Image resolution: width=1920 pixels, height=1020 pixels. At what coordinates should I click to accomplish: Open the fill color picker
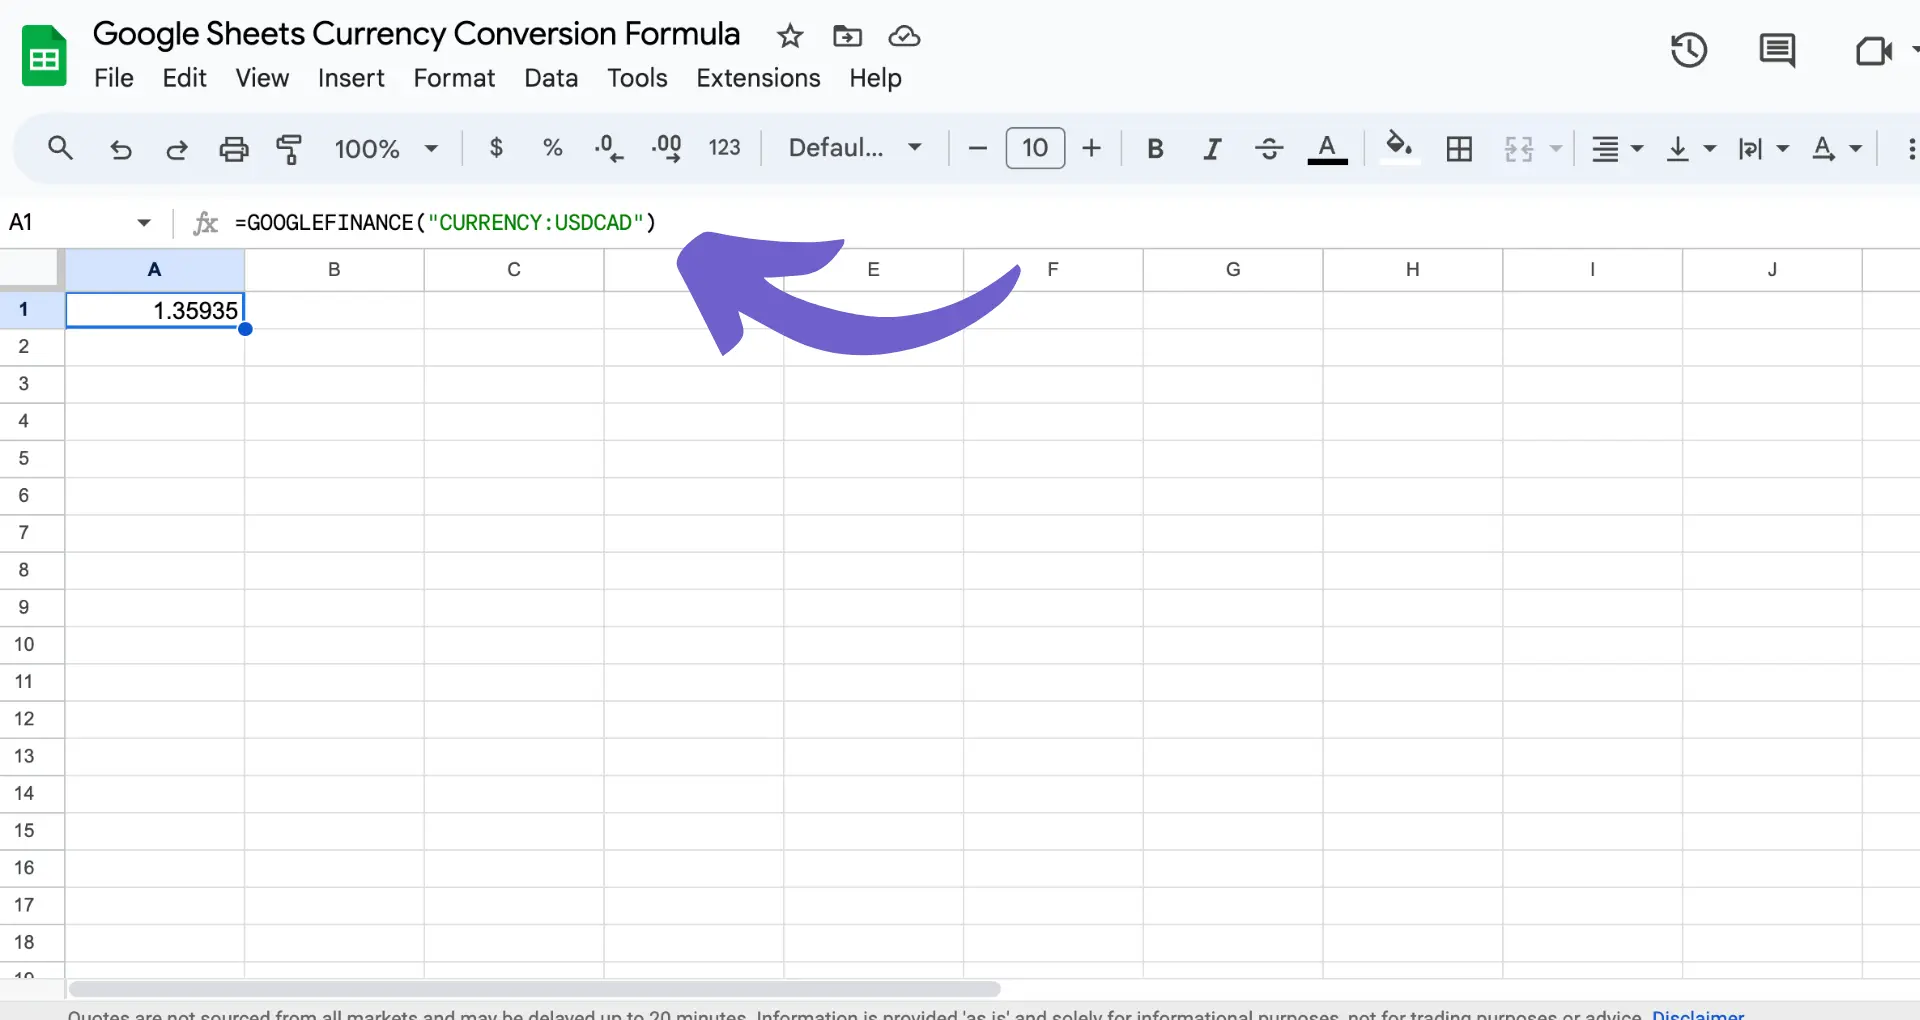point(1399,148)
